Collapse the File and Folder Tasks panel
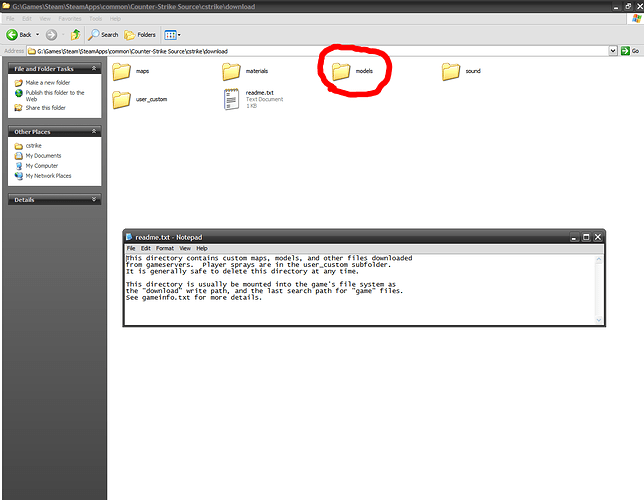Image resolution: width=644 pixels, height=500 pixels. click(94, 68)
